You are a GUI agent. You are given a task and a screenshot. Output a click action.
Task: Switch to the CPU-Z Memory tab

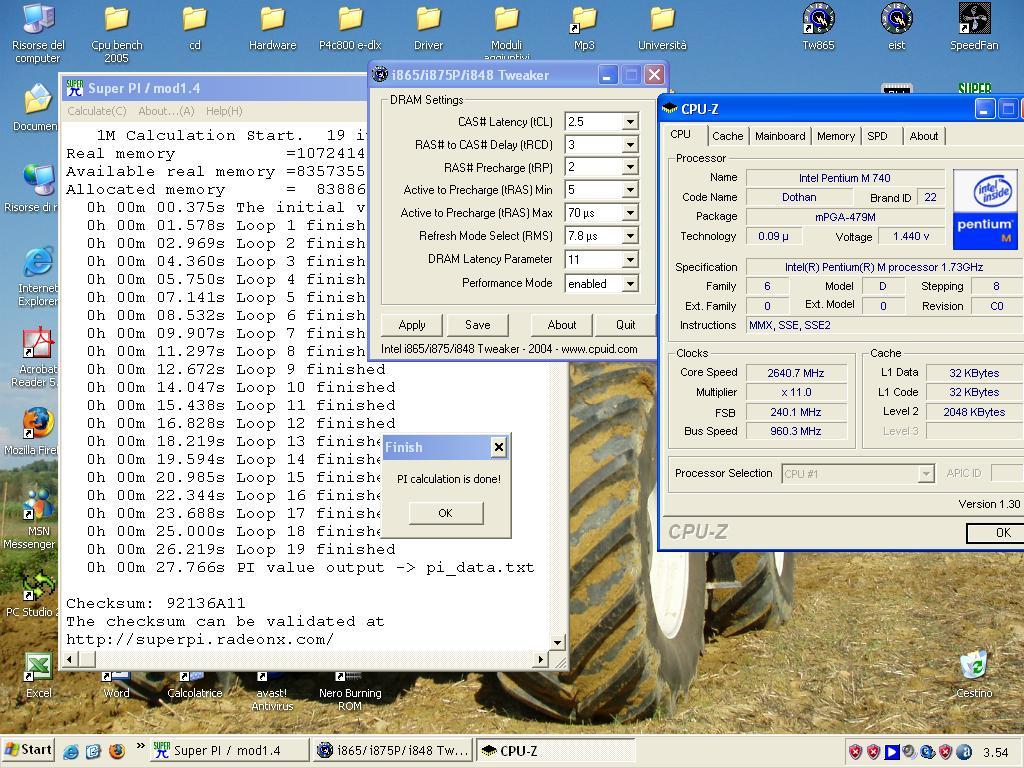pos(836,136)
